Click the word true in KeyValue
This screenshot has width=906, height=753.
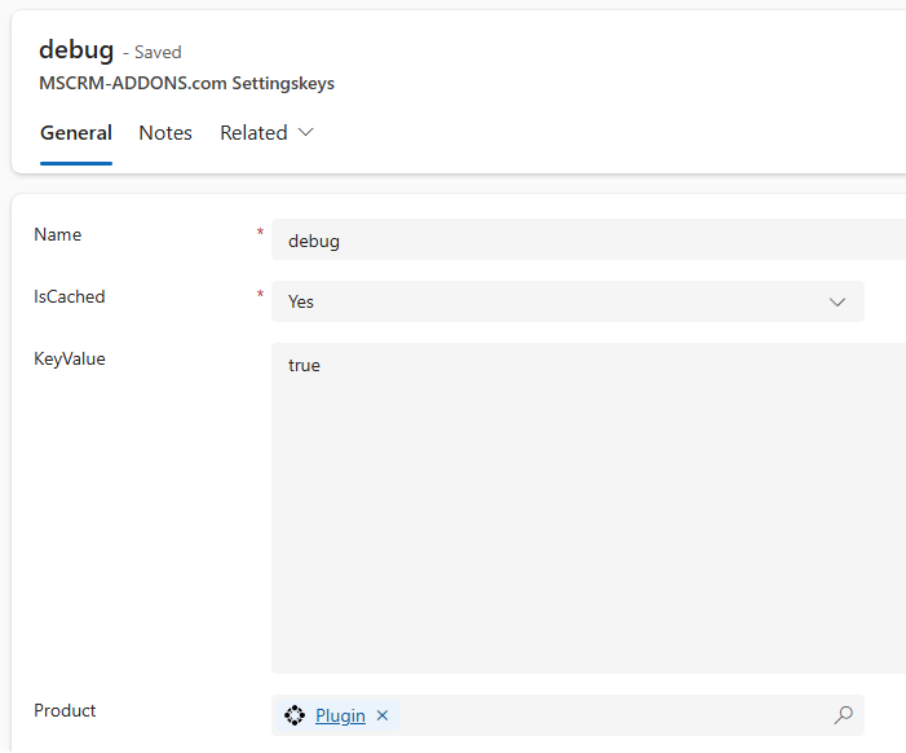pyautogui.click(x=304, y=365)
